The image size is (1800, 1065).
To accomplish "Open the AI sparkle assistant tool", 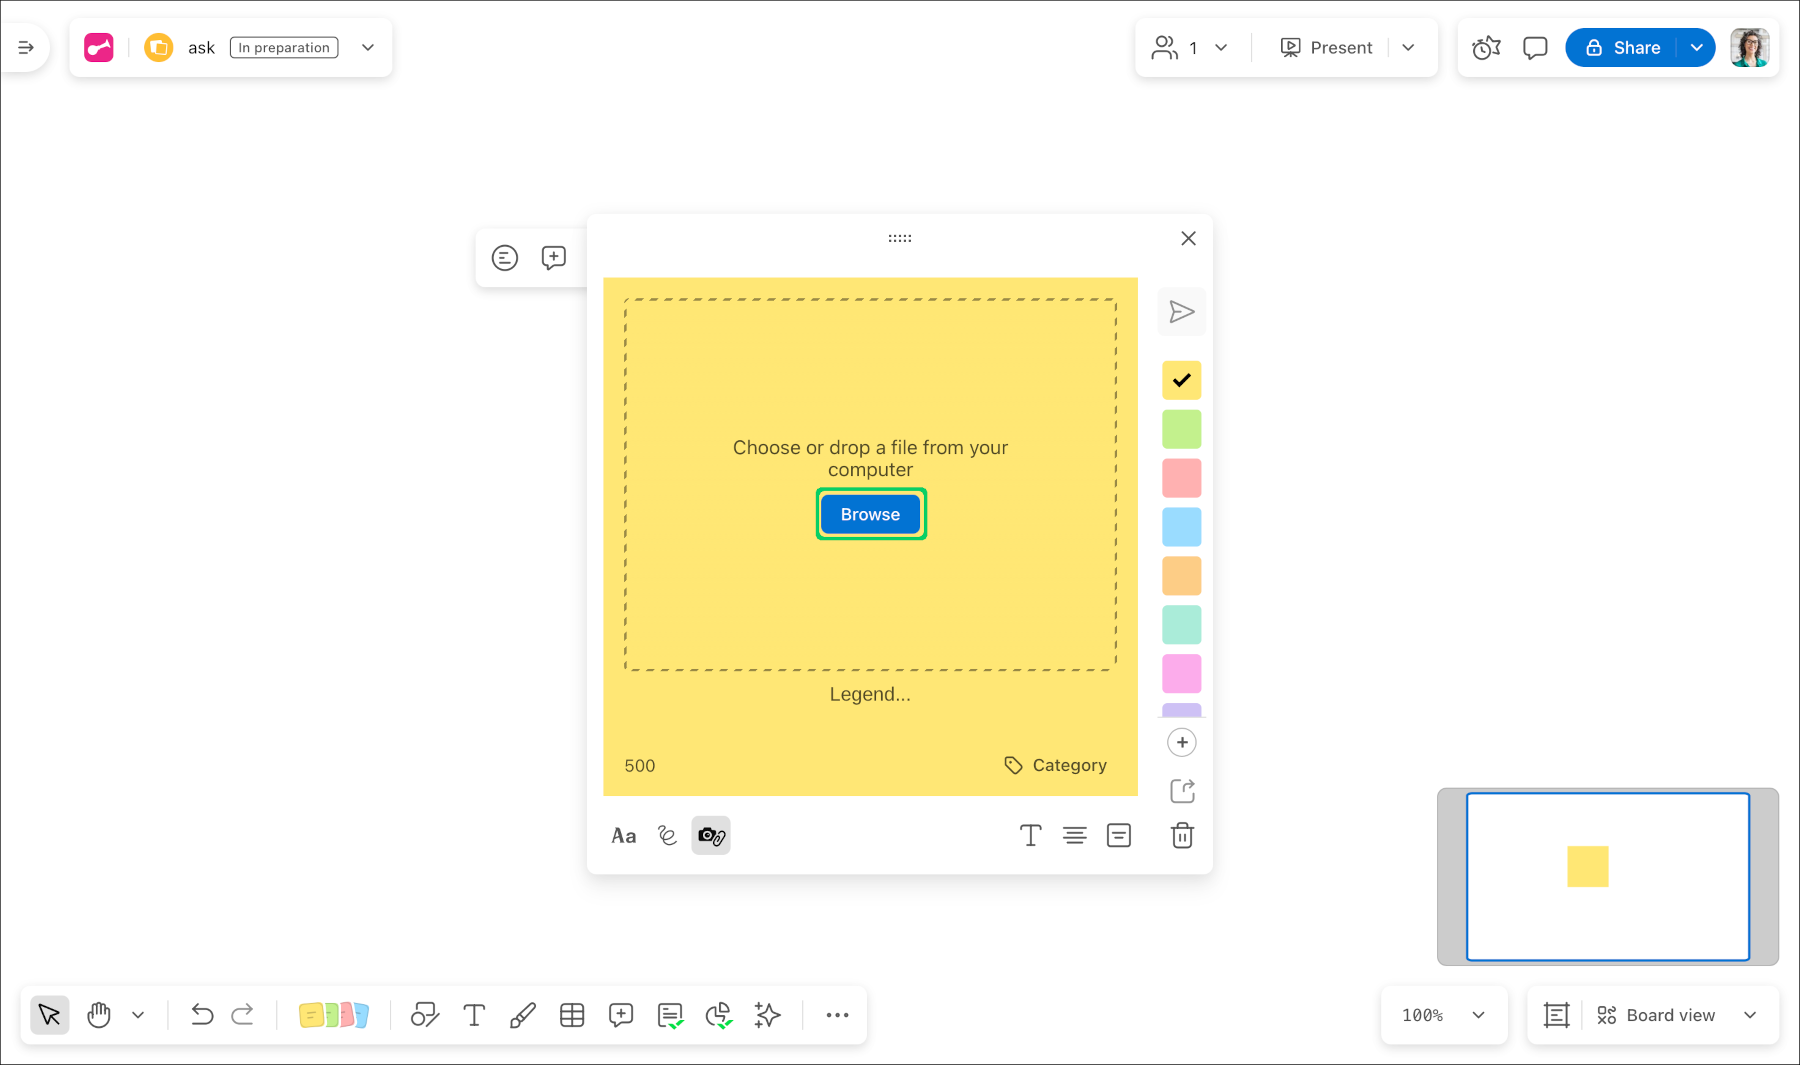I will coord(767,1015).
